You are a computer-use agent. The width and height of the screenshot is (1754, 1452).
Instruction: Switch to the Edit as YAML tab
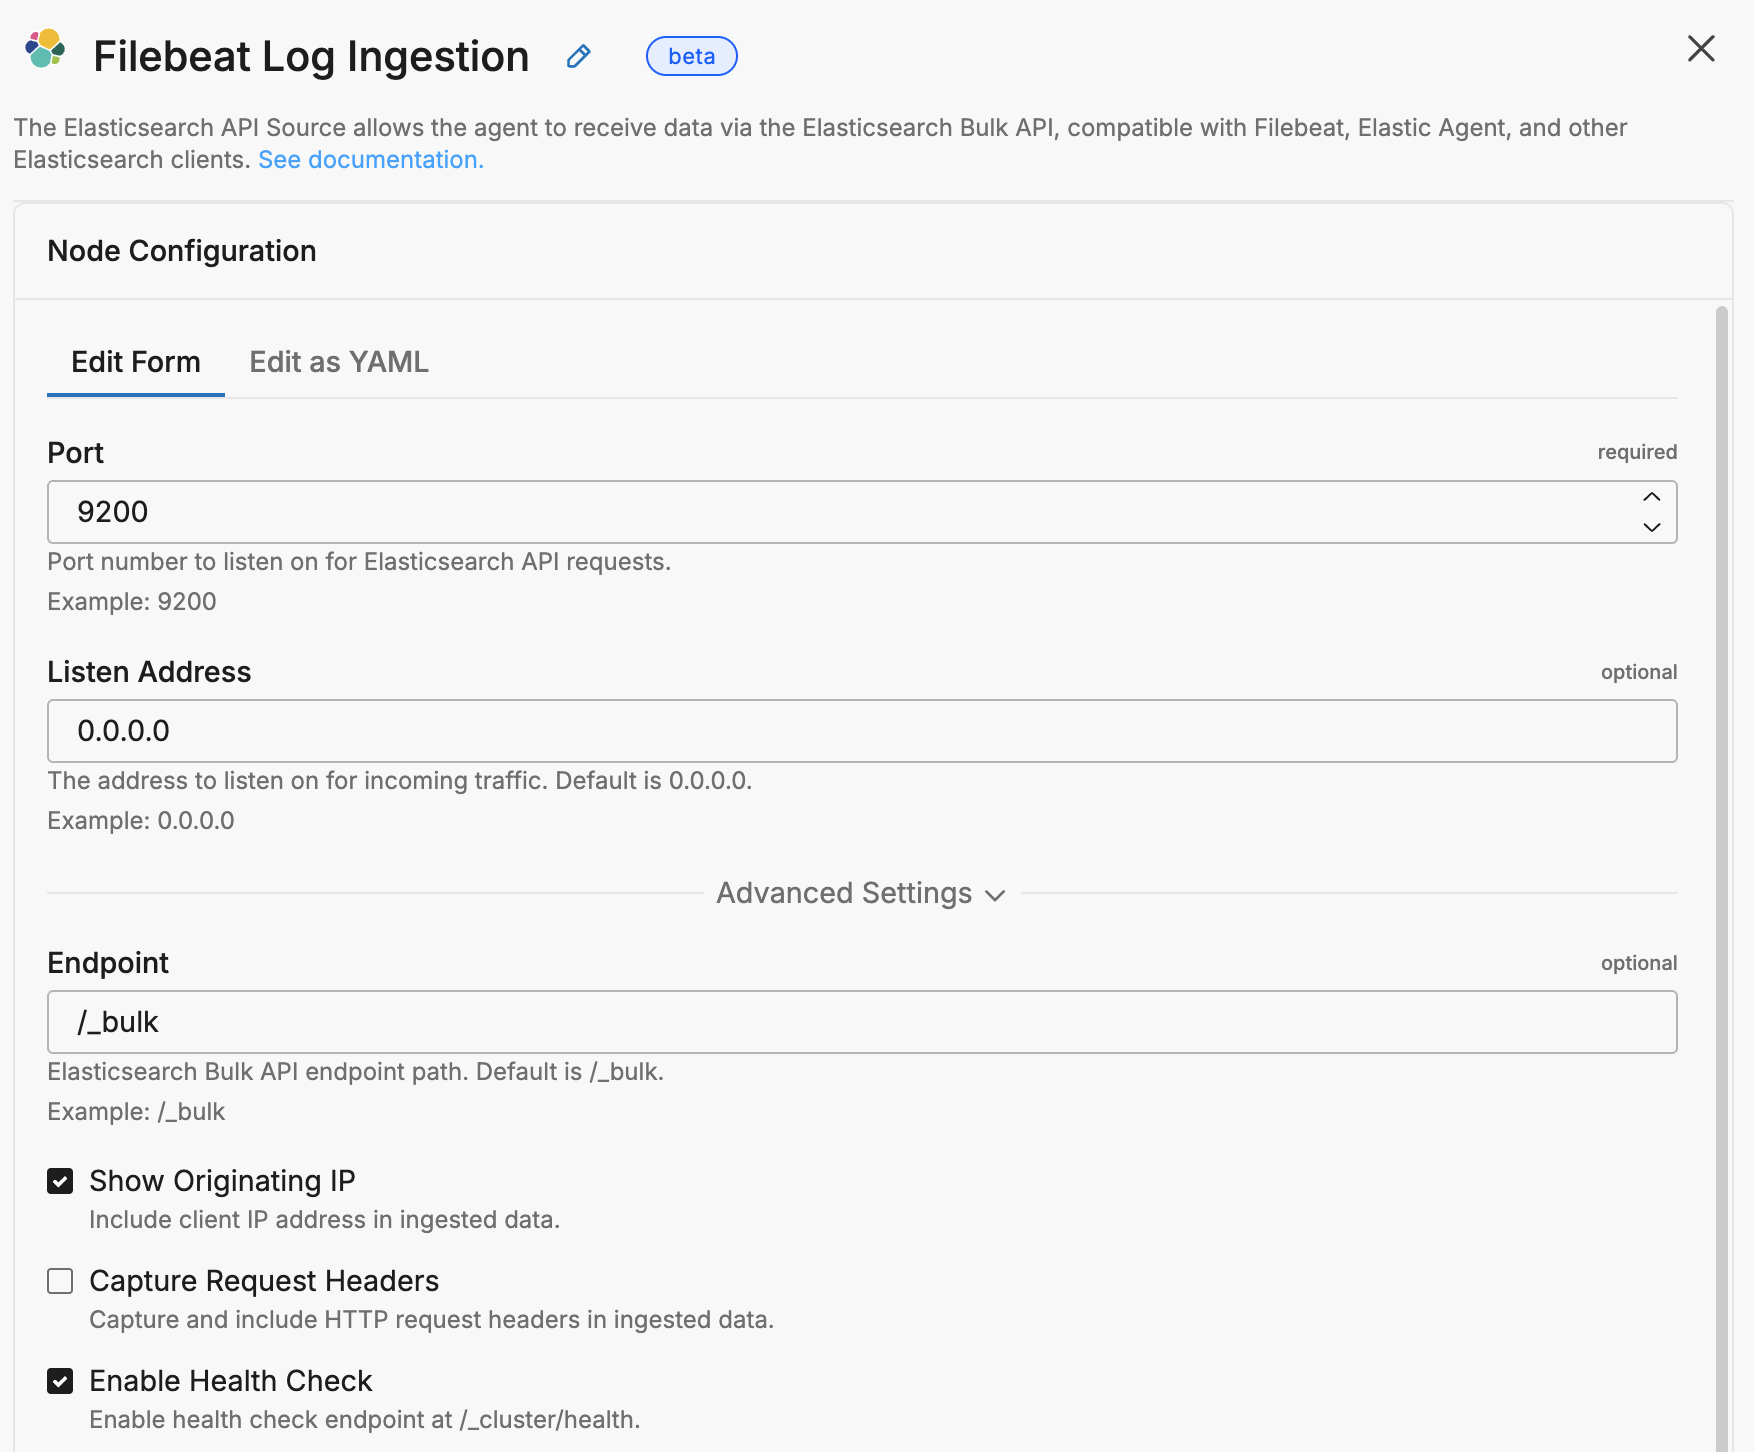[339, 362]
